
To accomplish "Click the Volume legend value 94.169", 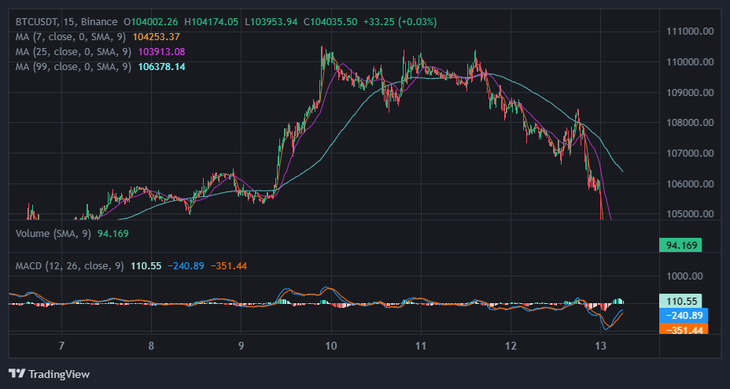I will point(113,234).
